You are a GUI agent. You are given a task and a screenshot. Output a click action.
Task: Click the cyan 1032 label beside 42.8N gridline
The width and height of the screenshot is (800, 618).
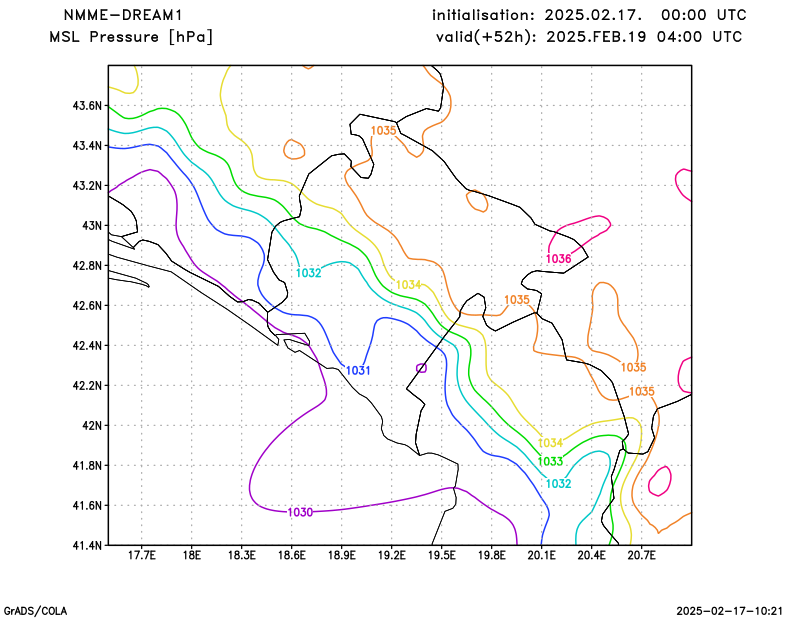308,274
